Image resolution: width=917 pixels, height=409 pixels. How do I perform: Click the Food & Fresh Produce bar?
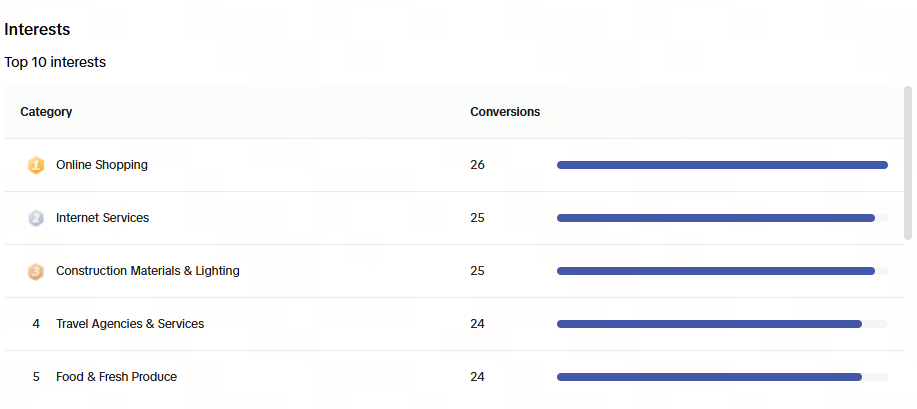(x=722, y=377)
